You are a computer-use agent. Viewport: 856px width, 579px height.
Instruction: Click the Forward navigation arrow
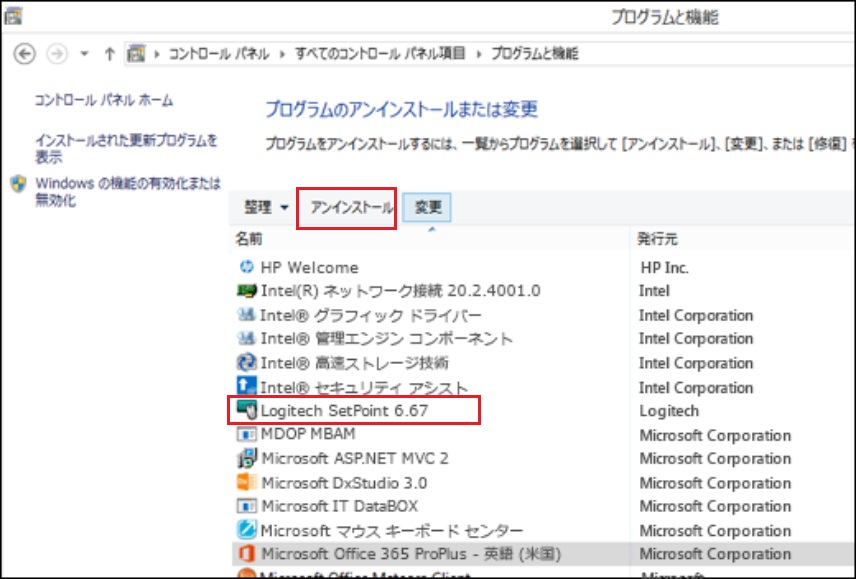click(x=56, y=54)
